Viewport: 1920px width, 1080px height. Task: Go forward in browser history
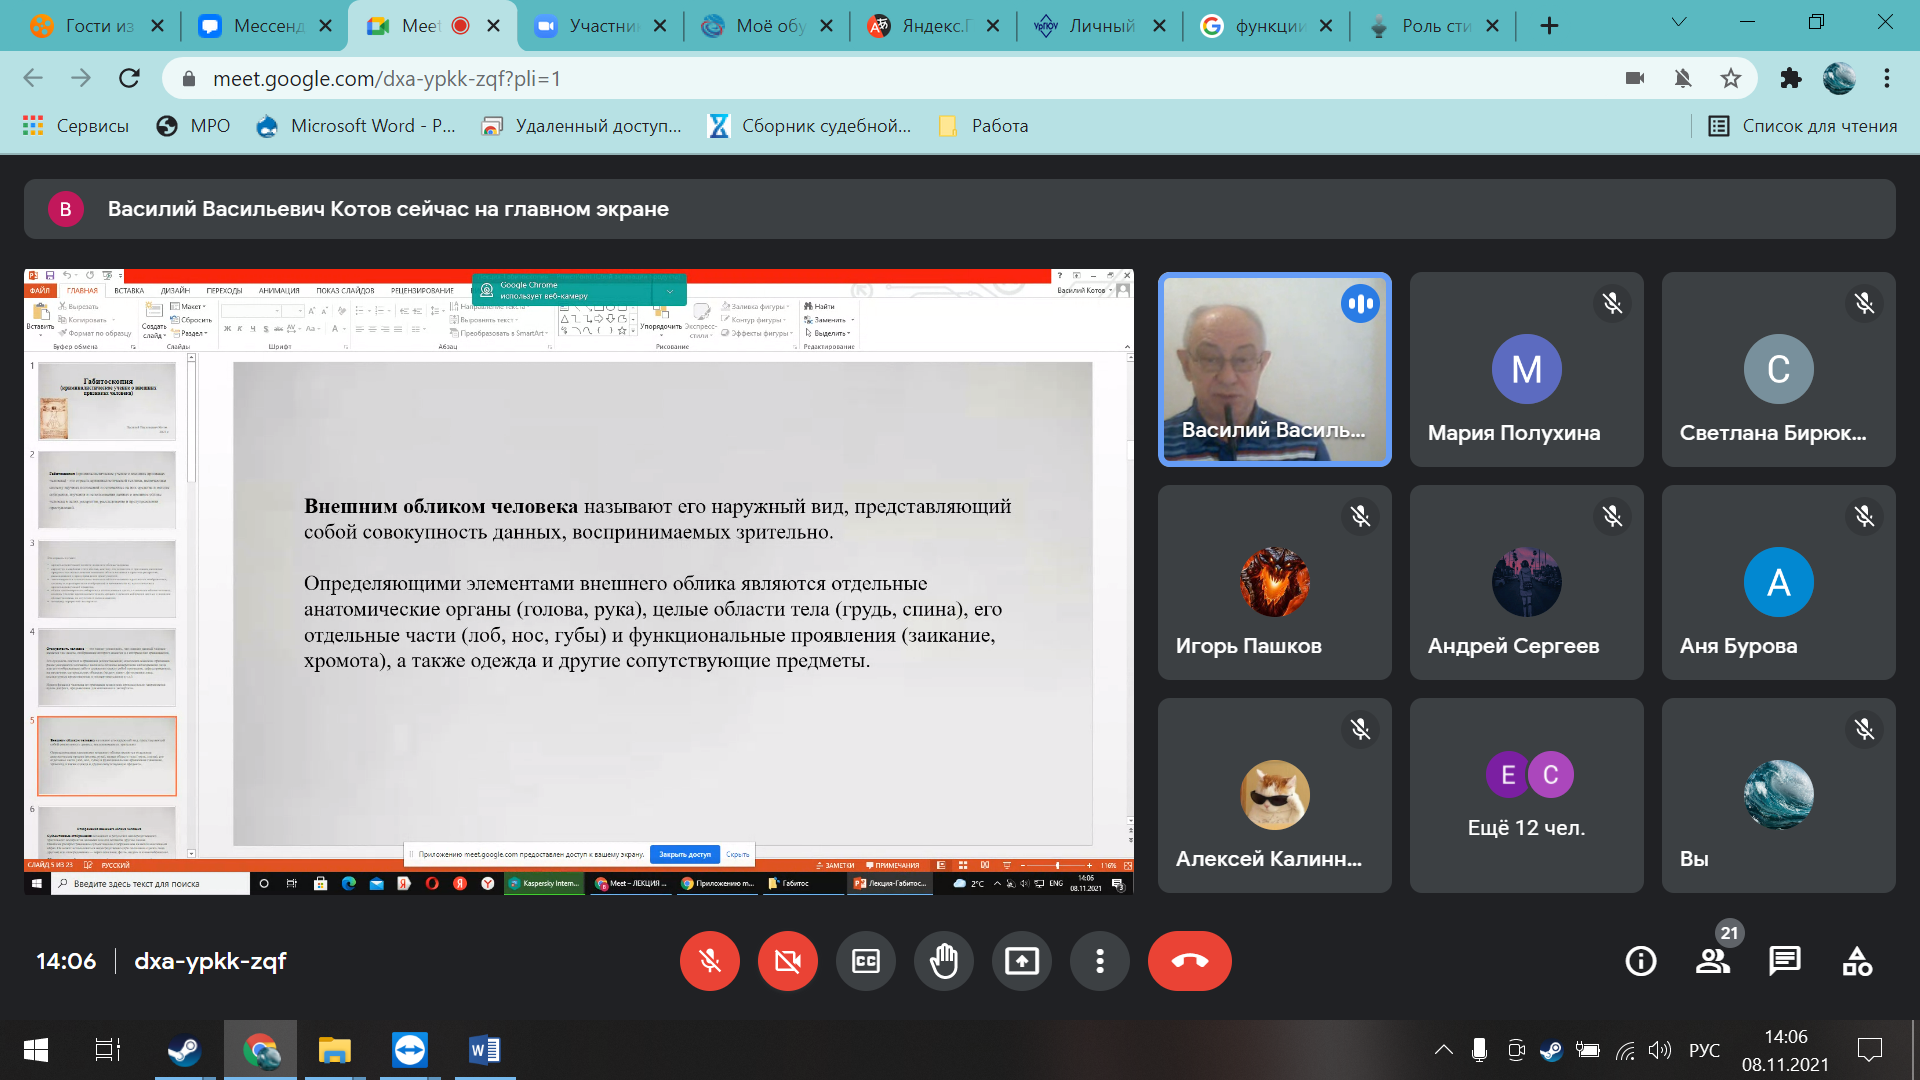tap(81, 78)
